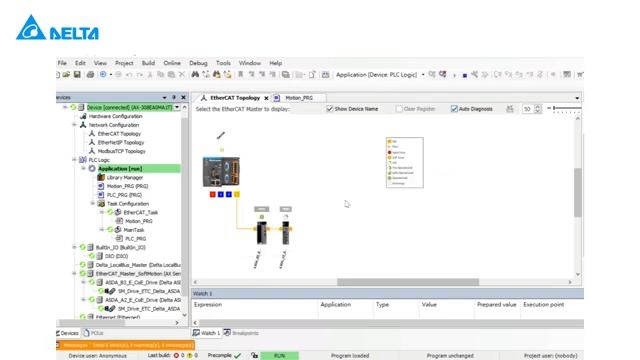Open the editor tab list dropdown arrow
640x360 pixels.
(x=577, y=98)
